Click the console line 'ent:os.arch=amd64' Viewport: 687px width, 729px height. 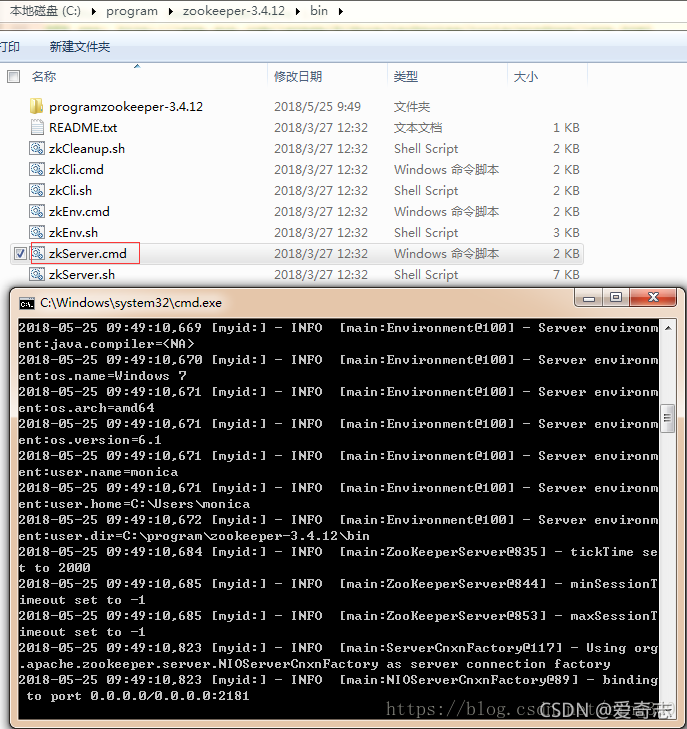[86, 408]
